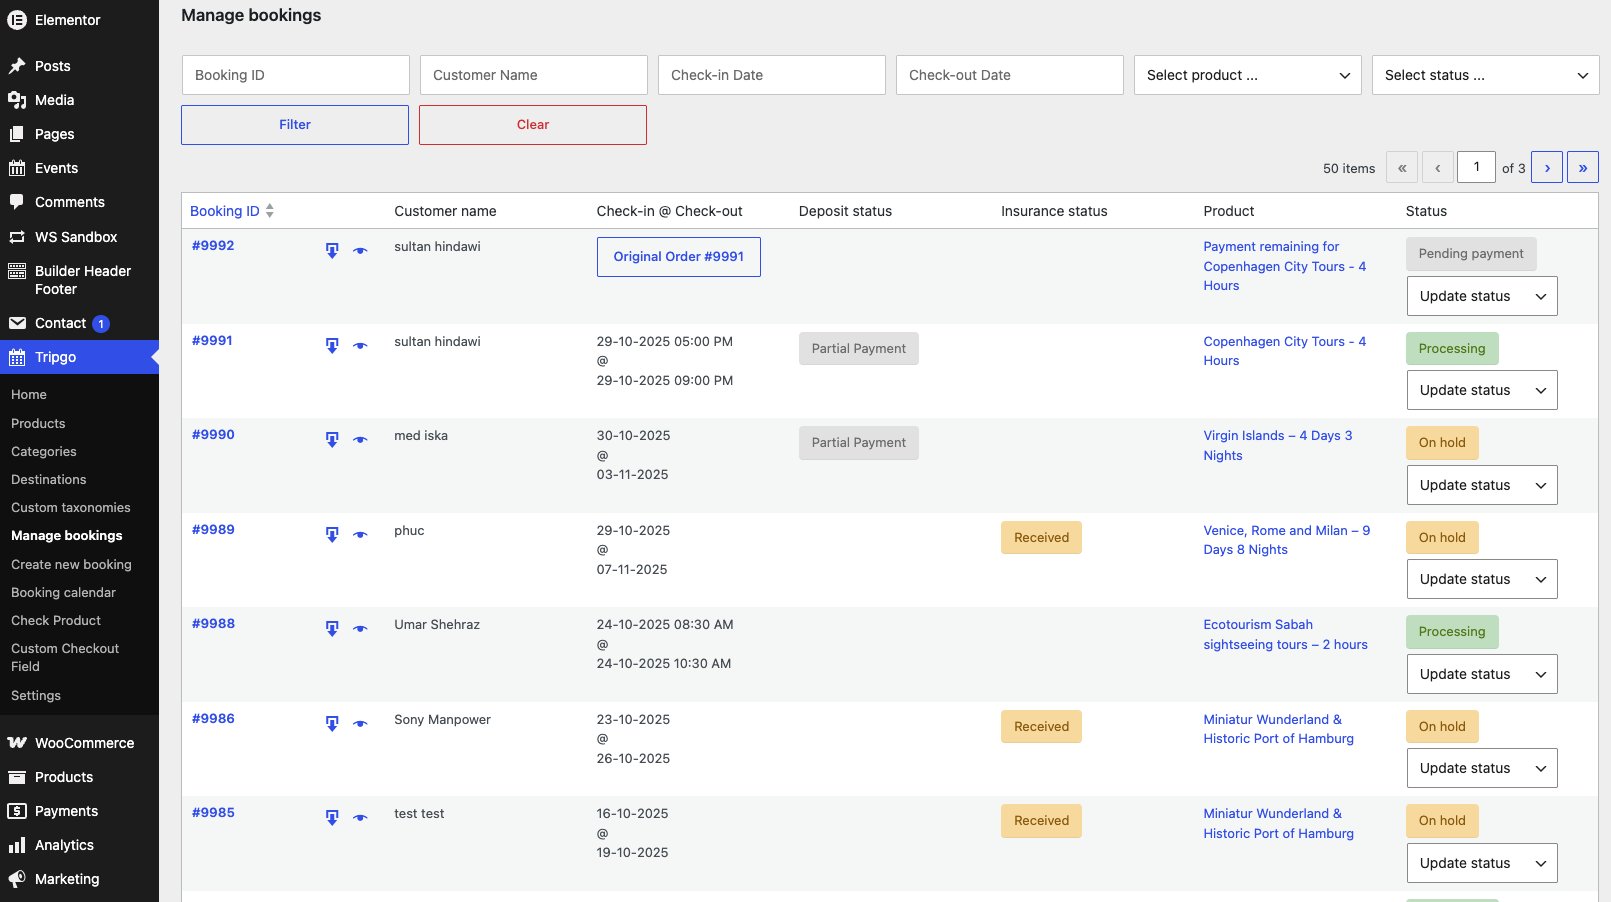The image size is (1611, 902).
Task: Open Destinations submenu item
Action: tap(49, 480)
